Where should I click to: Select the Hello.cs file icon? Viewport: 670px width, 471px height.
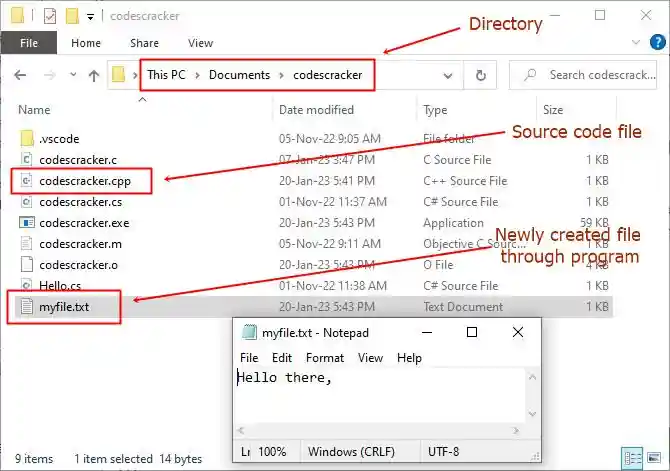pos(26,285)
